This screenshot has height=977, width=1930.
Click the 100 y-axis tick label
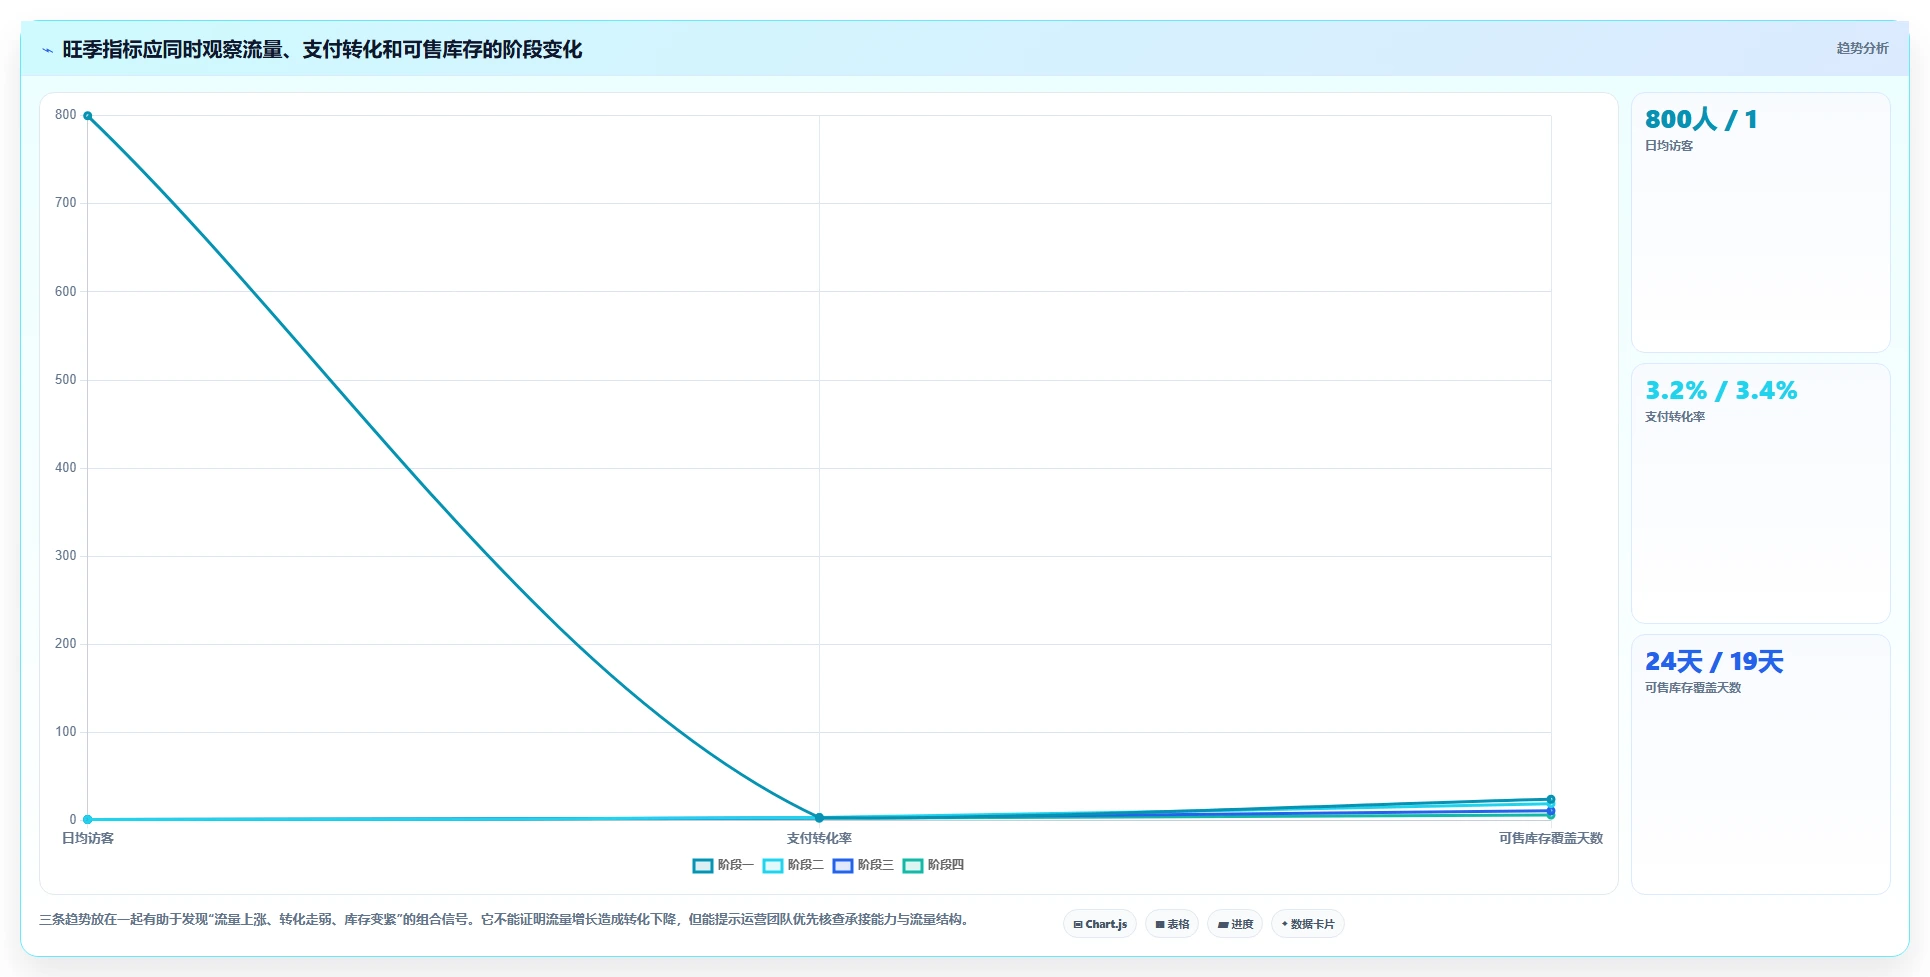tap(66, 732)
